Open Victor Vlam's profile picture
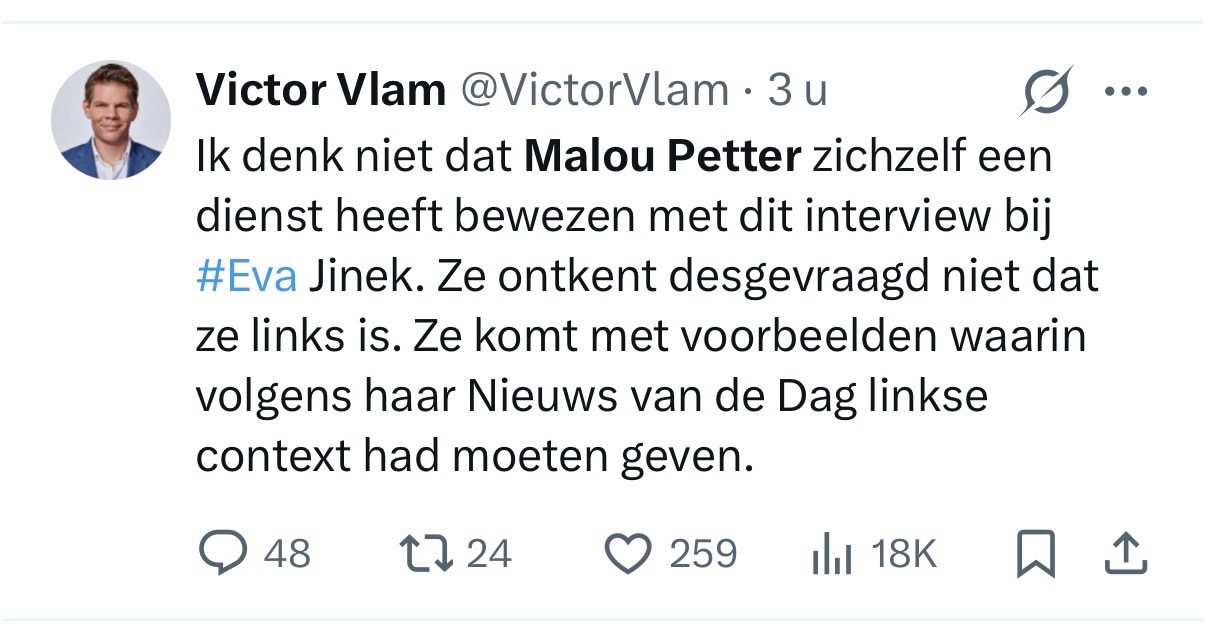The height and width of the screenshot is (631, 1206). 111,120
